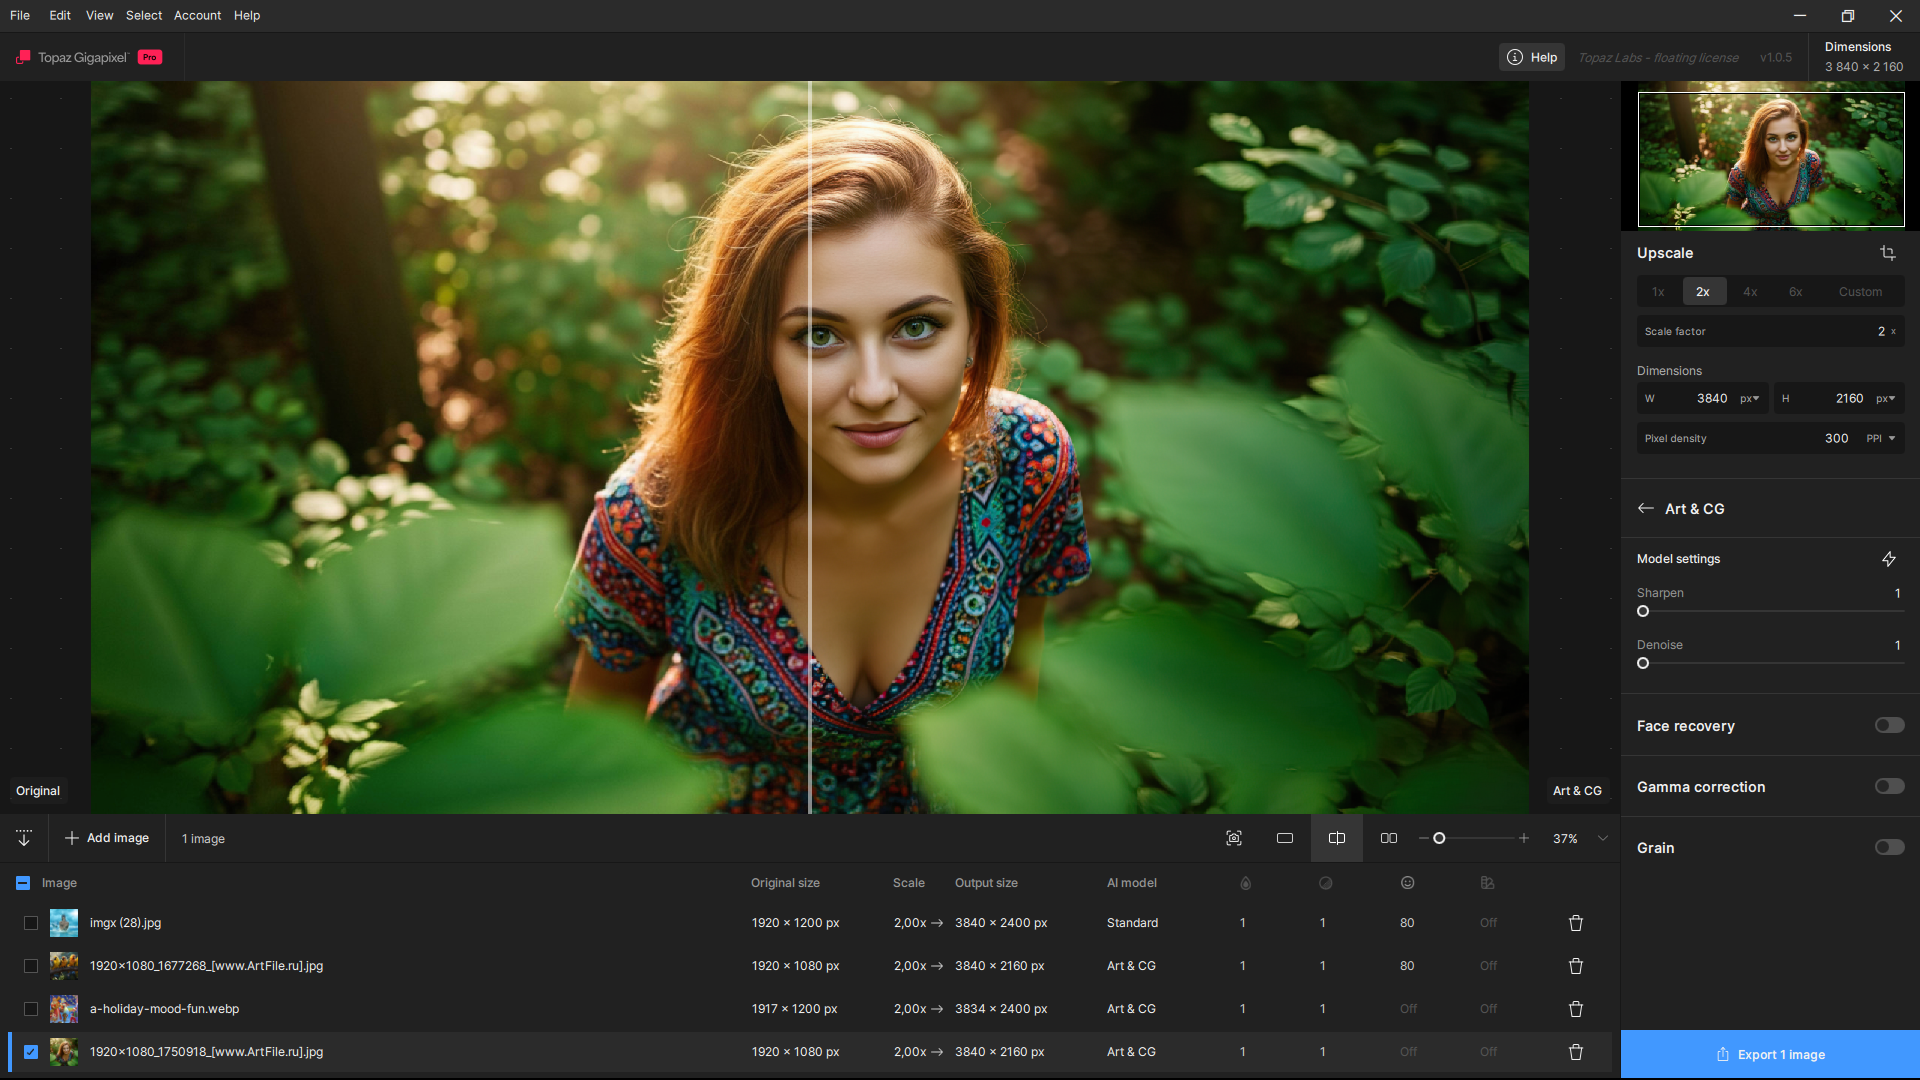1920x1080 pixels.
Task: Click the Export 1 image button
Action: [1770, 1054]
